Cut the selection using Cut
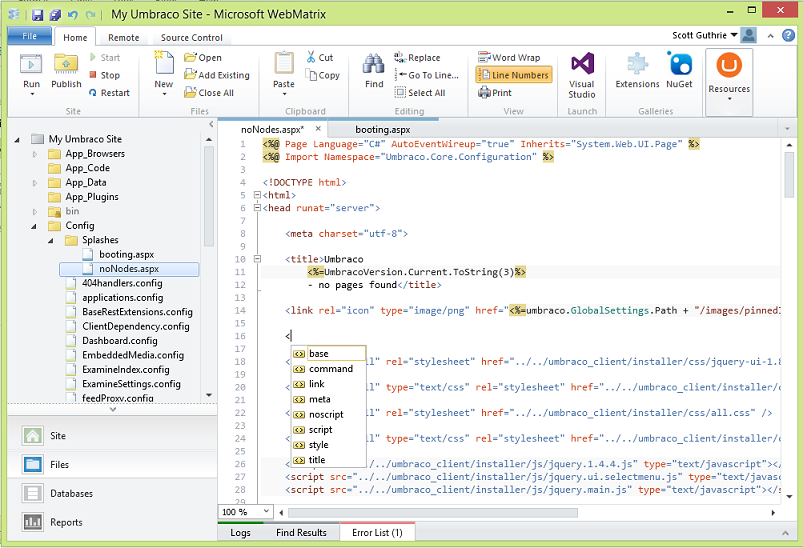The height and width of the screenshot is (548, 803). click(320, 57)
